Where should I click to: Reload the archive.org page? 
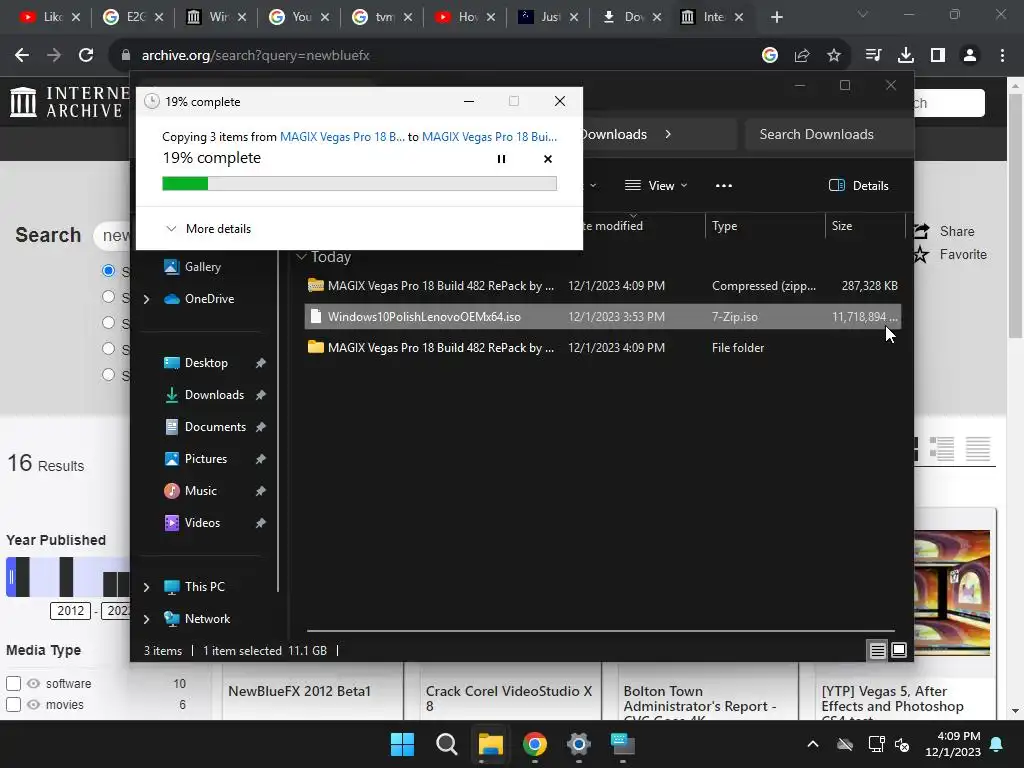pos(86,56)
